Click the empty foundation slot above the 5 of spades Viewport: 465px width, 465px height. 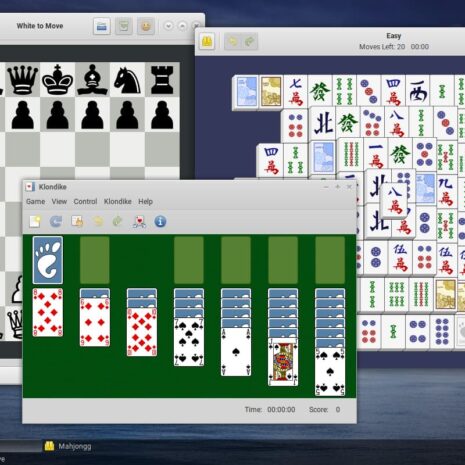(x=330, y=260)
